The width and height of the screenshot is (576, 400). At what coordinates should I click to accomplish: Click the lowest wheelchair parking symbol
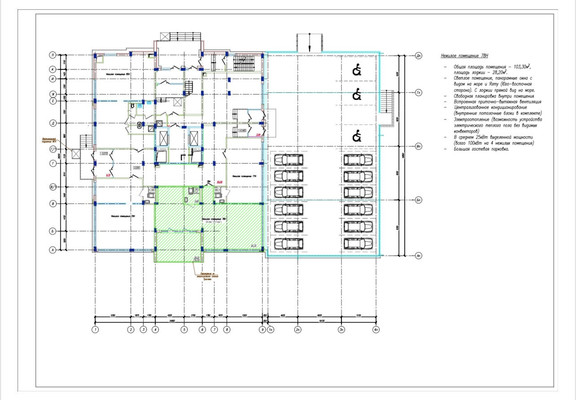click(356, 137)
